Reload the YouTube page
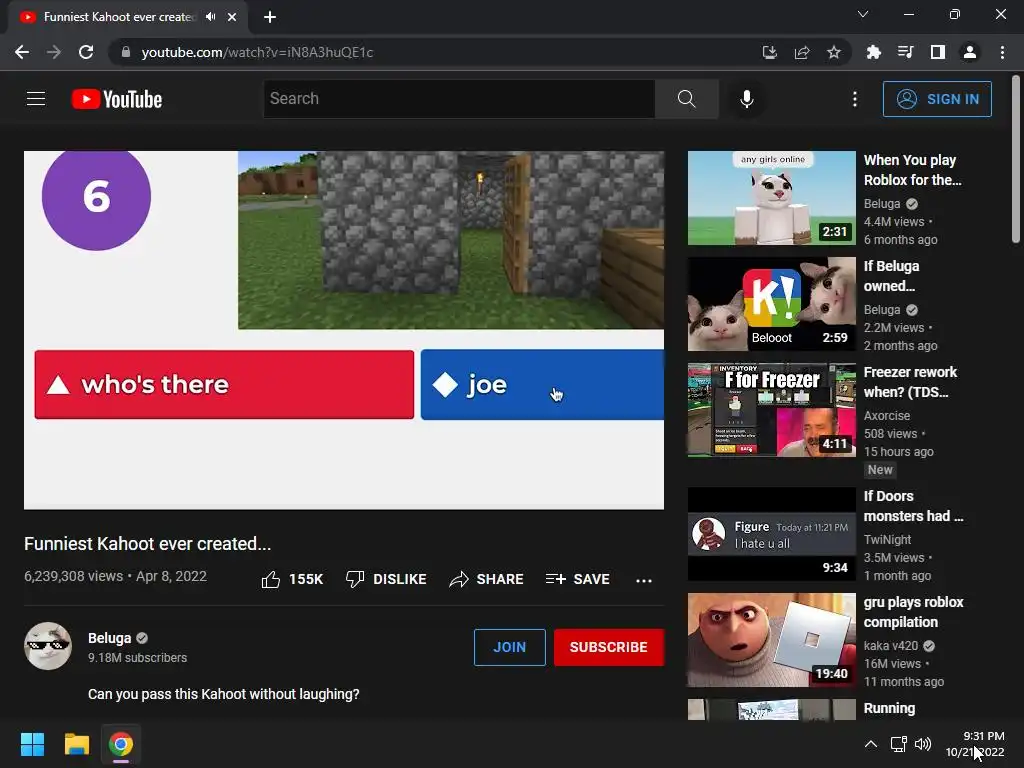The image size is (1024, 768). coord(86,52)
